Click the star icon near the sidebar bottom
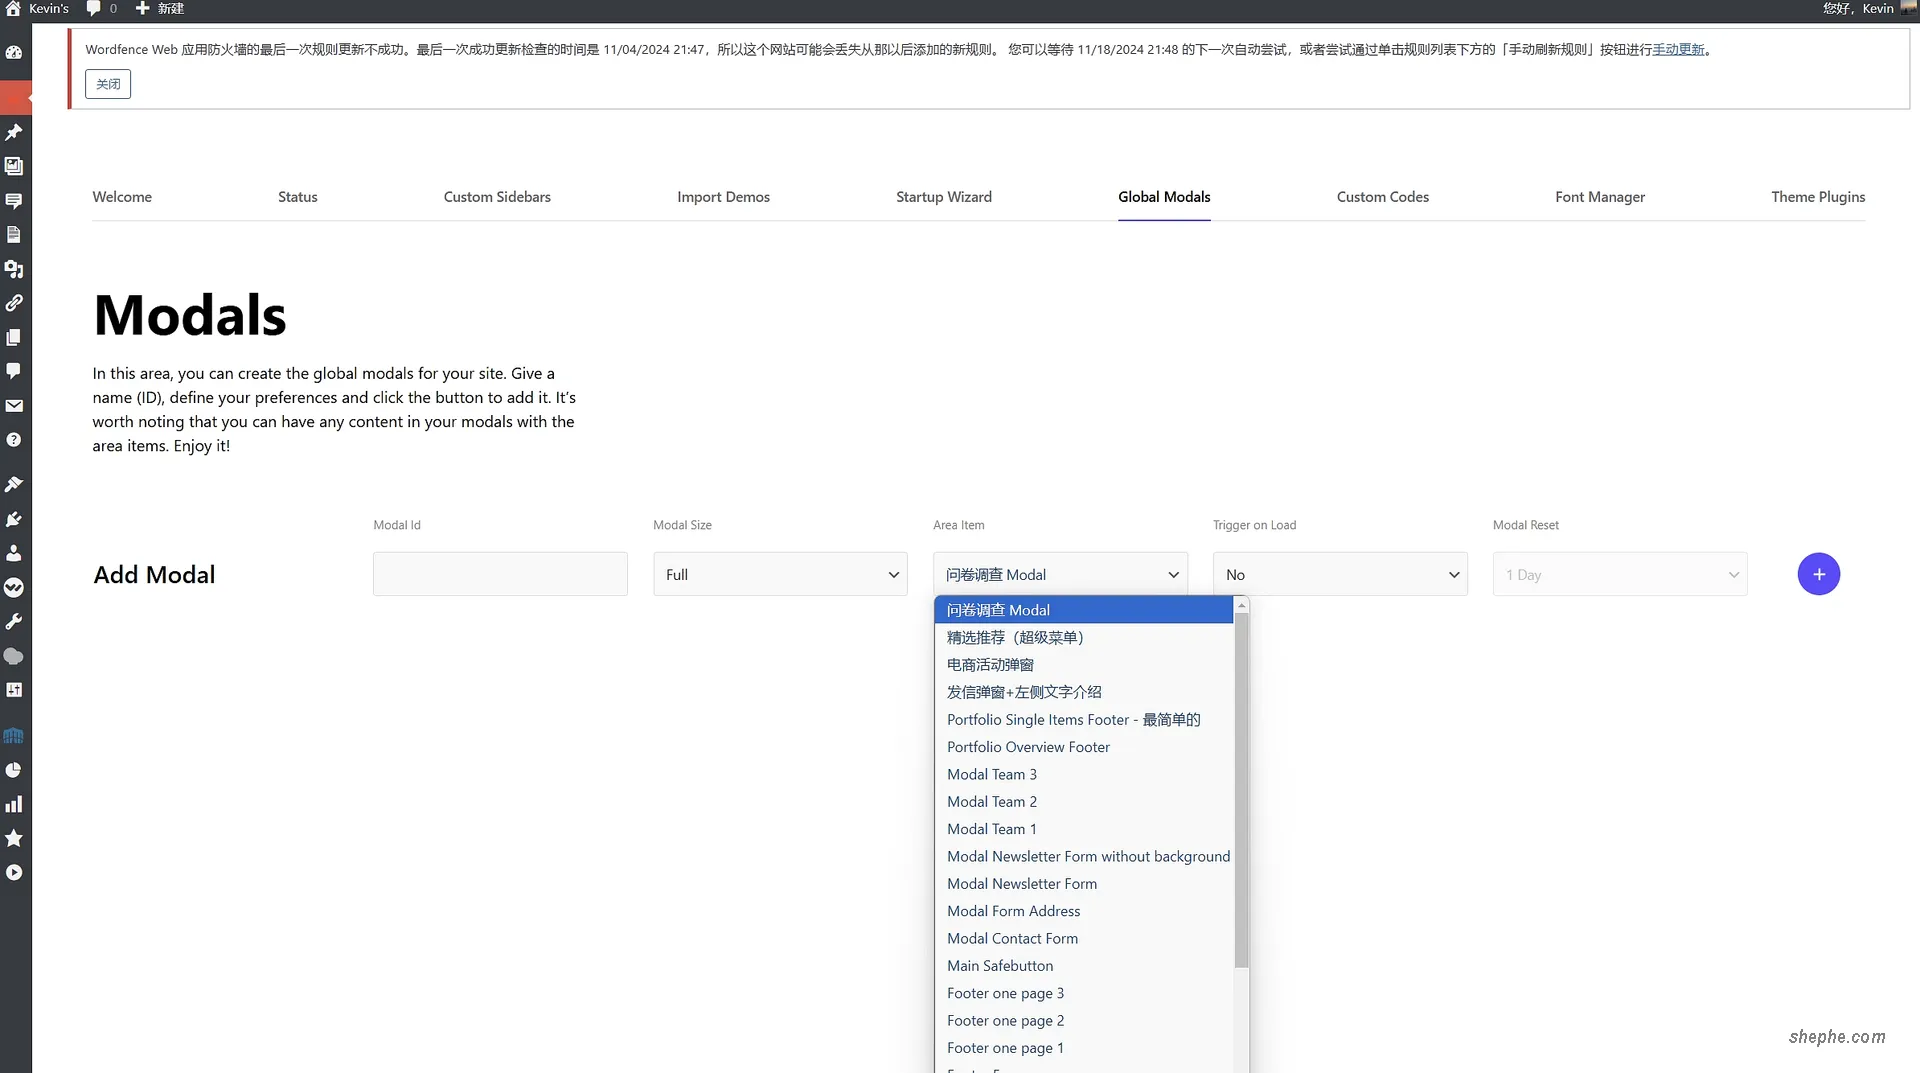The image size is (1920, 1073). [14, 838]
